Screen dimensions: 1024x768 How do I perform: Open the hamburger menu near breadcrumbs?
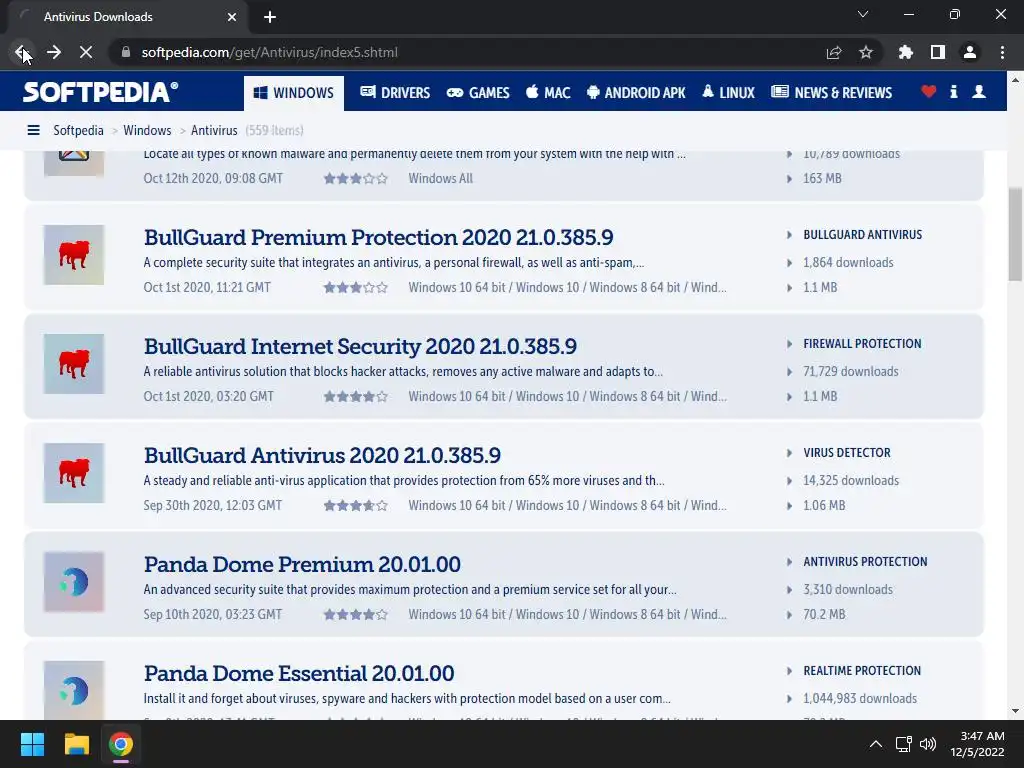click(33, 131)
